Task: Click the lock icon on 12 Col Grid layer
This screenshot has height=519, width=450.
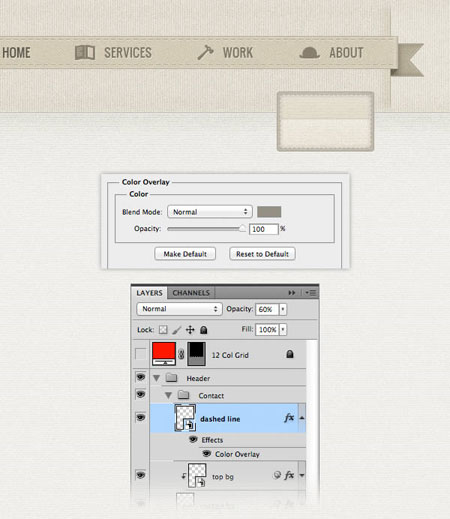Action: [x=290, y=354]
